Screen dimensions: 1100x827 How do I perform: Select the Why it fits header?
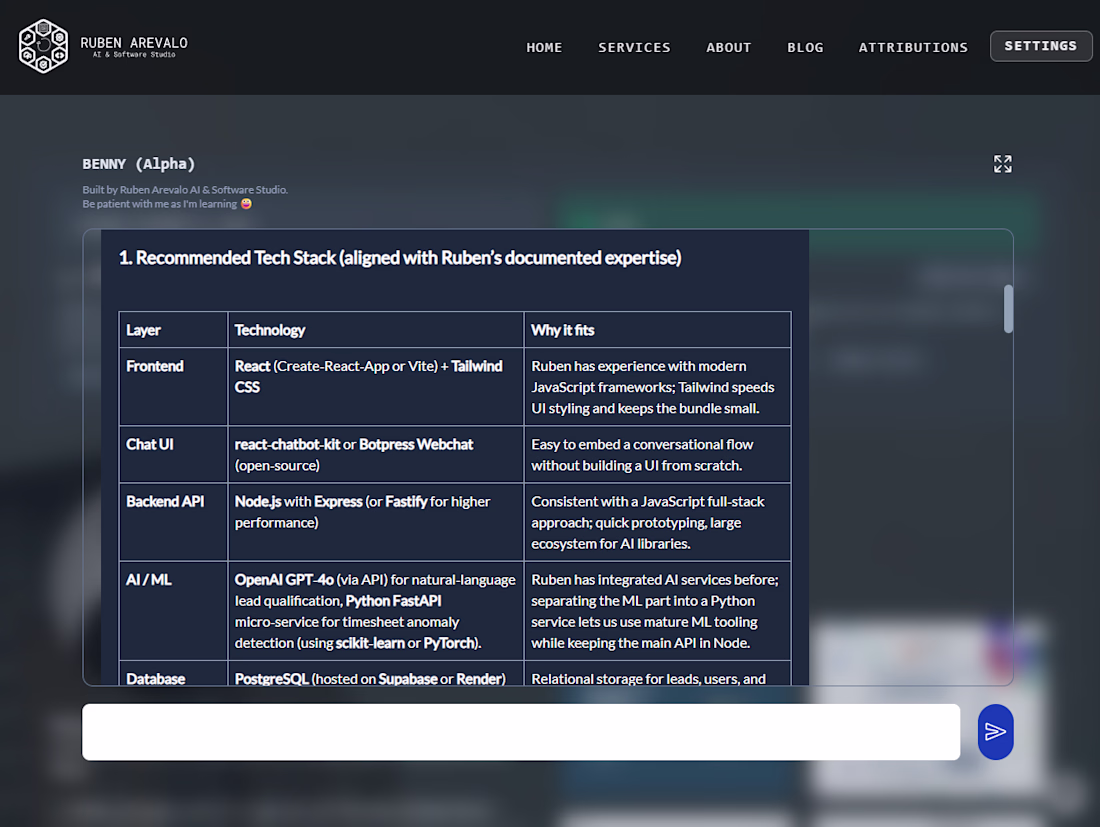point(657,330)
